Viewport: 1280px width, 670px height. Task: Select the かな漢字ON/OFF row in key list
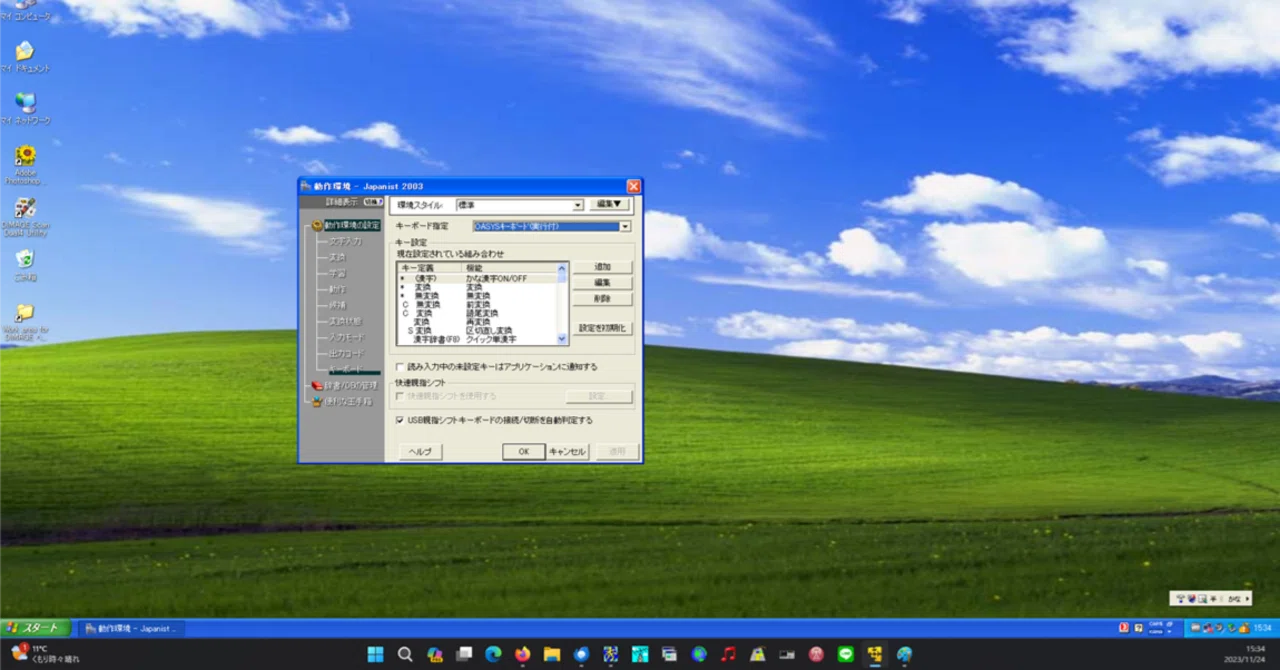coord(478,279)
